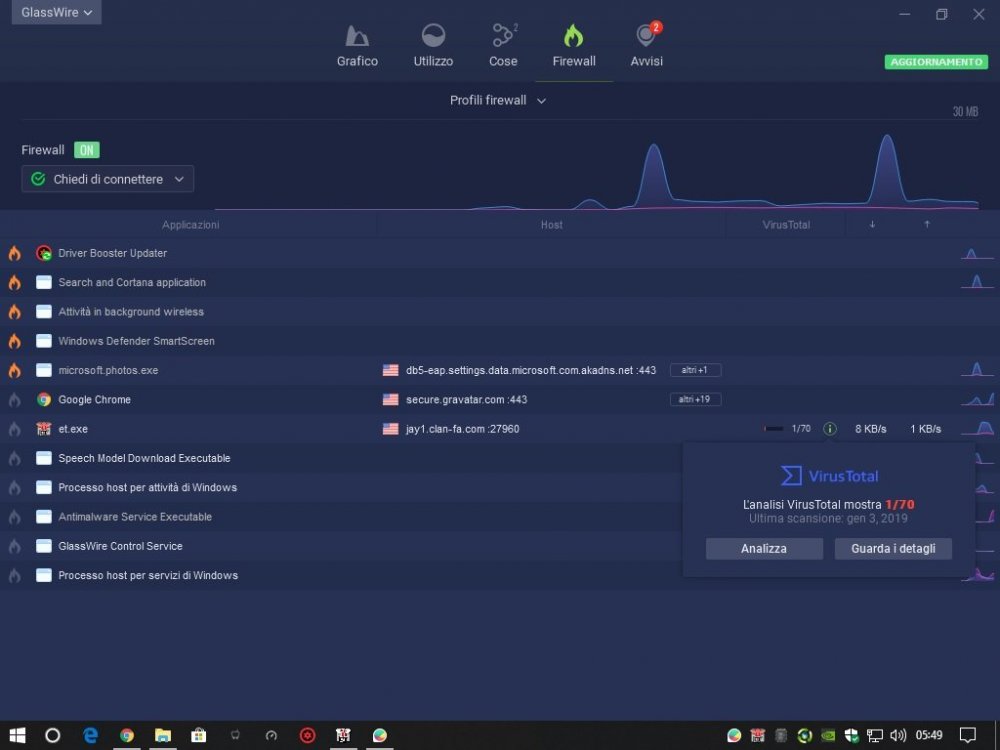Open the Chiedi di connettere mode dropdown

click(107, 179)
